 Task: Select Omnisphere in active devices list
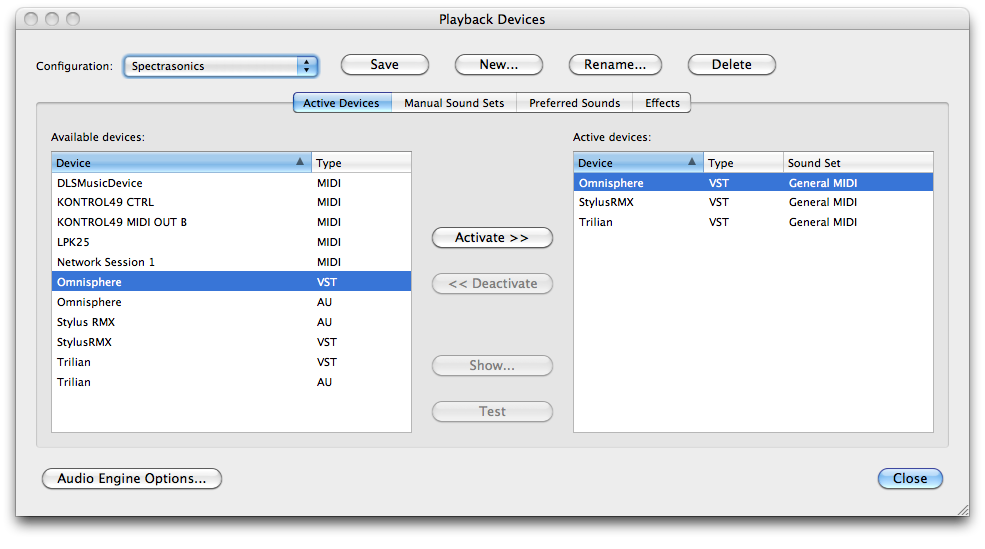pos(753,183)
